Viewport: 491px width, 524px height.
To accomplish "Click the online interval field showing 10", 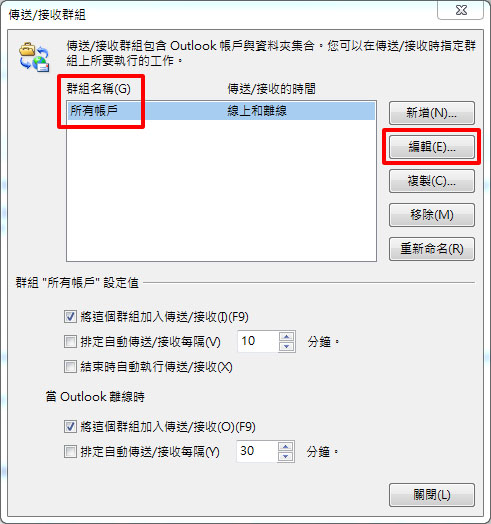I will (258, 341).
